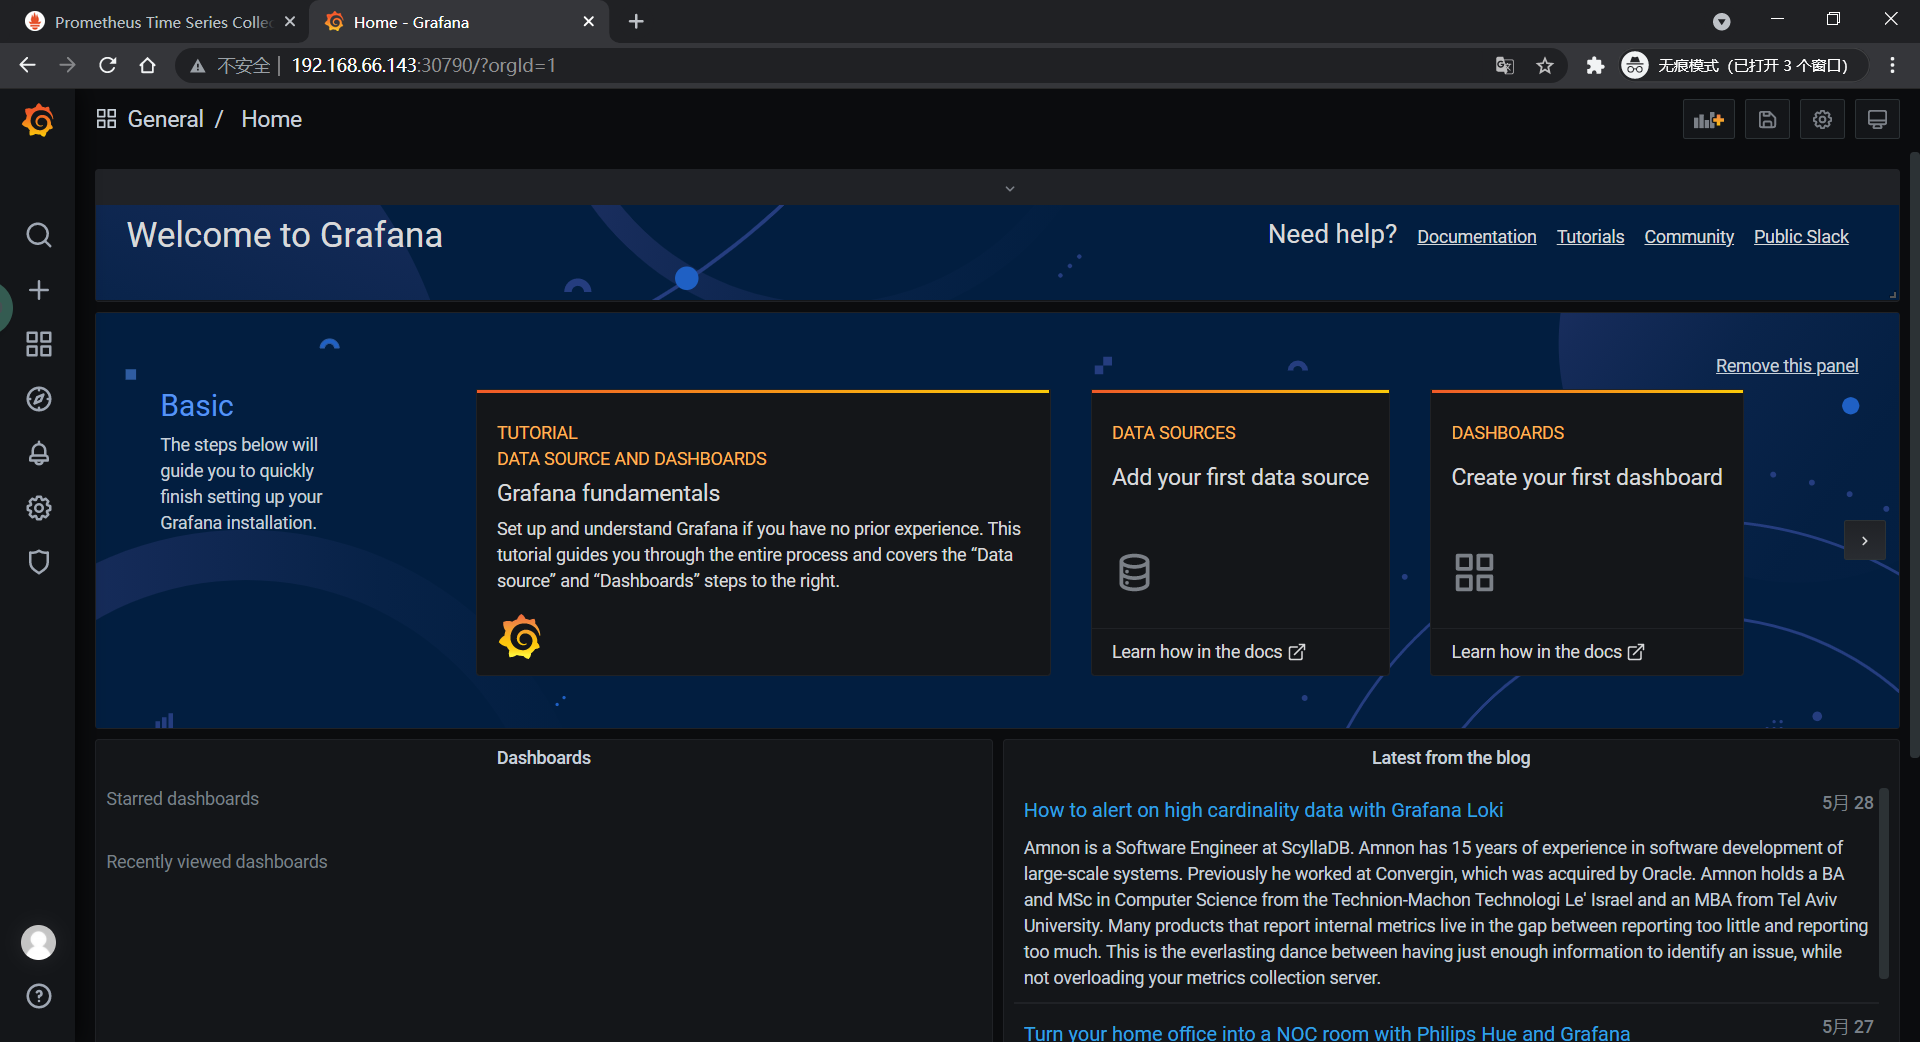
Task: Toggle cycle view mode monitor icon
Action: tap(1877, 120)
